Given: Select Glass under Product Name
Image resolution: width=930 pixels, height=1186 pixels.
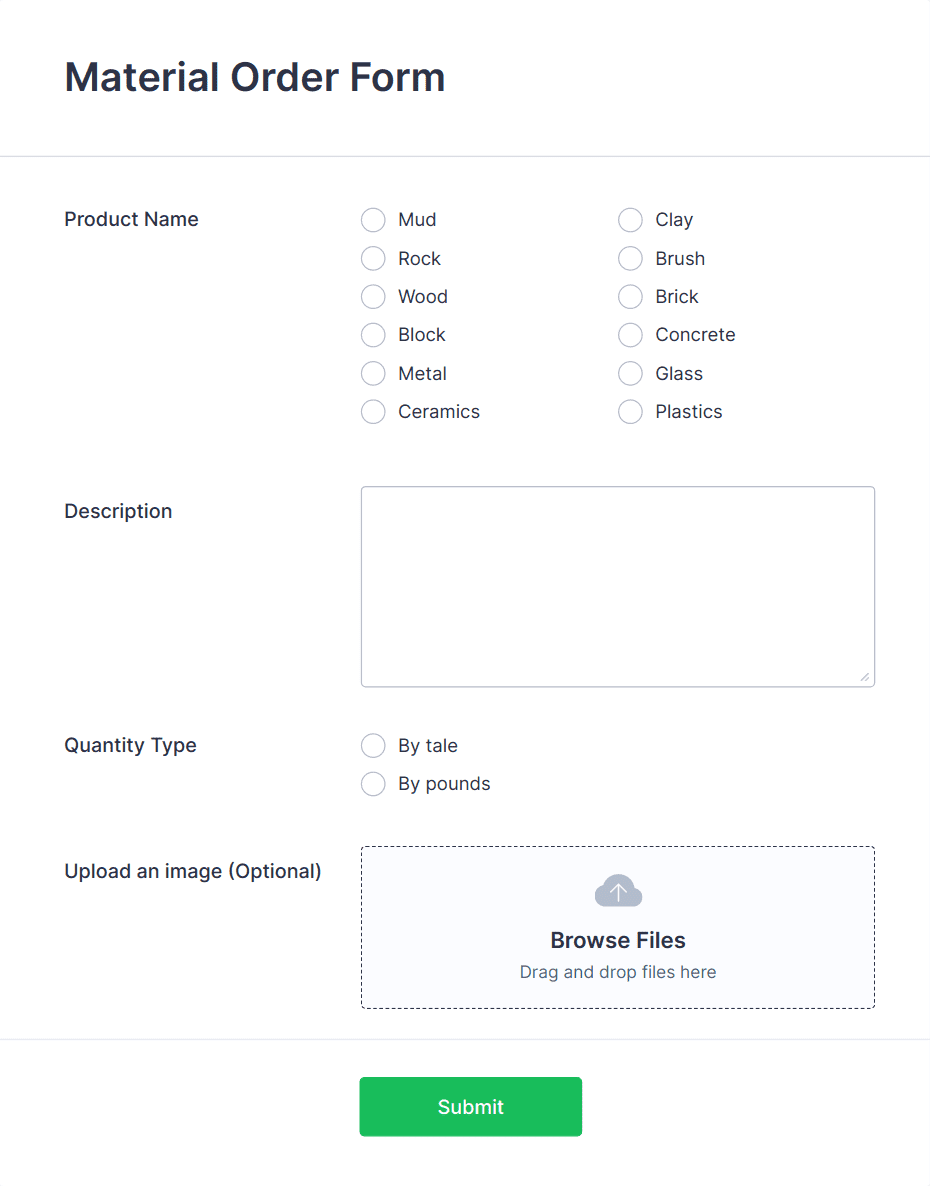Looking at the screenshot, I should click(x=630, y=373).
